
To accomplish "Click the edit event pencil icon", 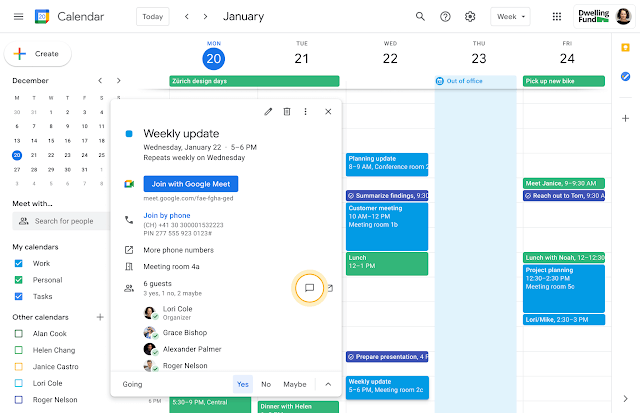I will tap(268, 112).
